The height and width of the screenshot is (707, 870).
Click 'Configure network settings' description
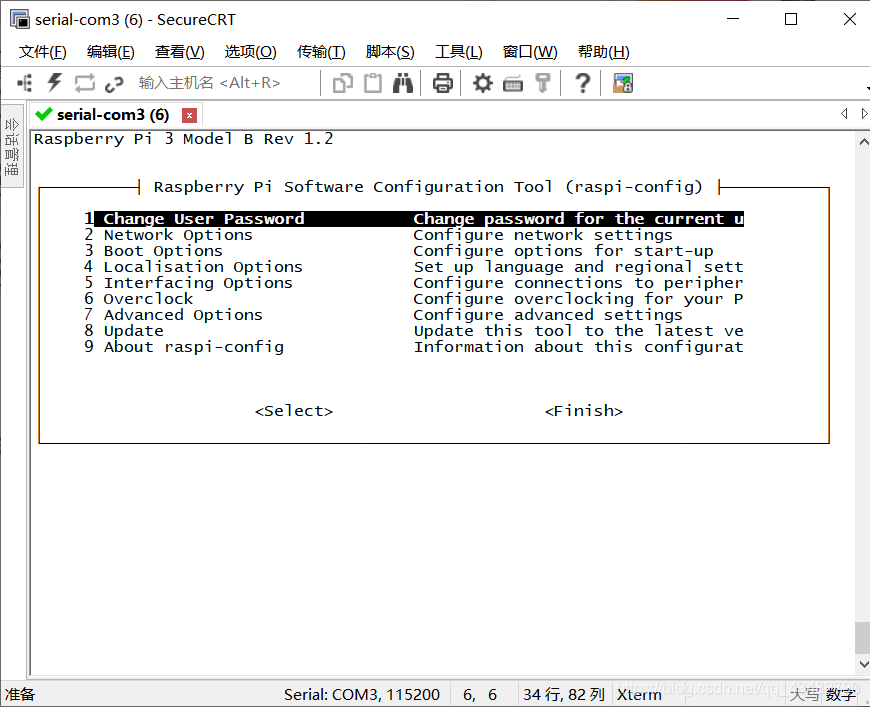click(x=543, y=235)
